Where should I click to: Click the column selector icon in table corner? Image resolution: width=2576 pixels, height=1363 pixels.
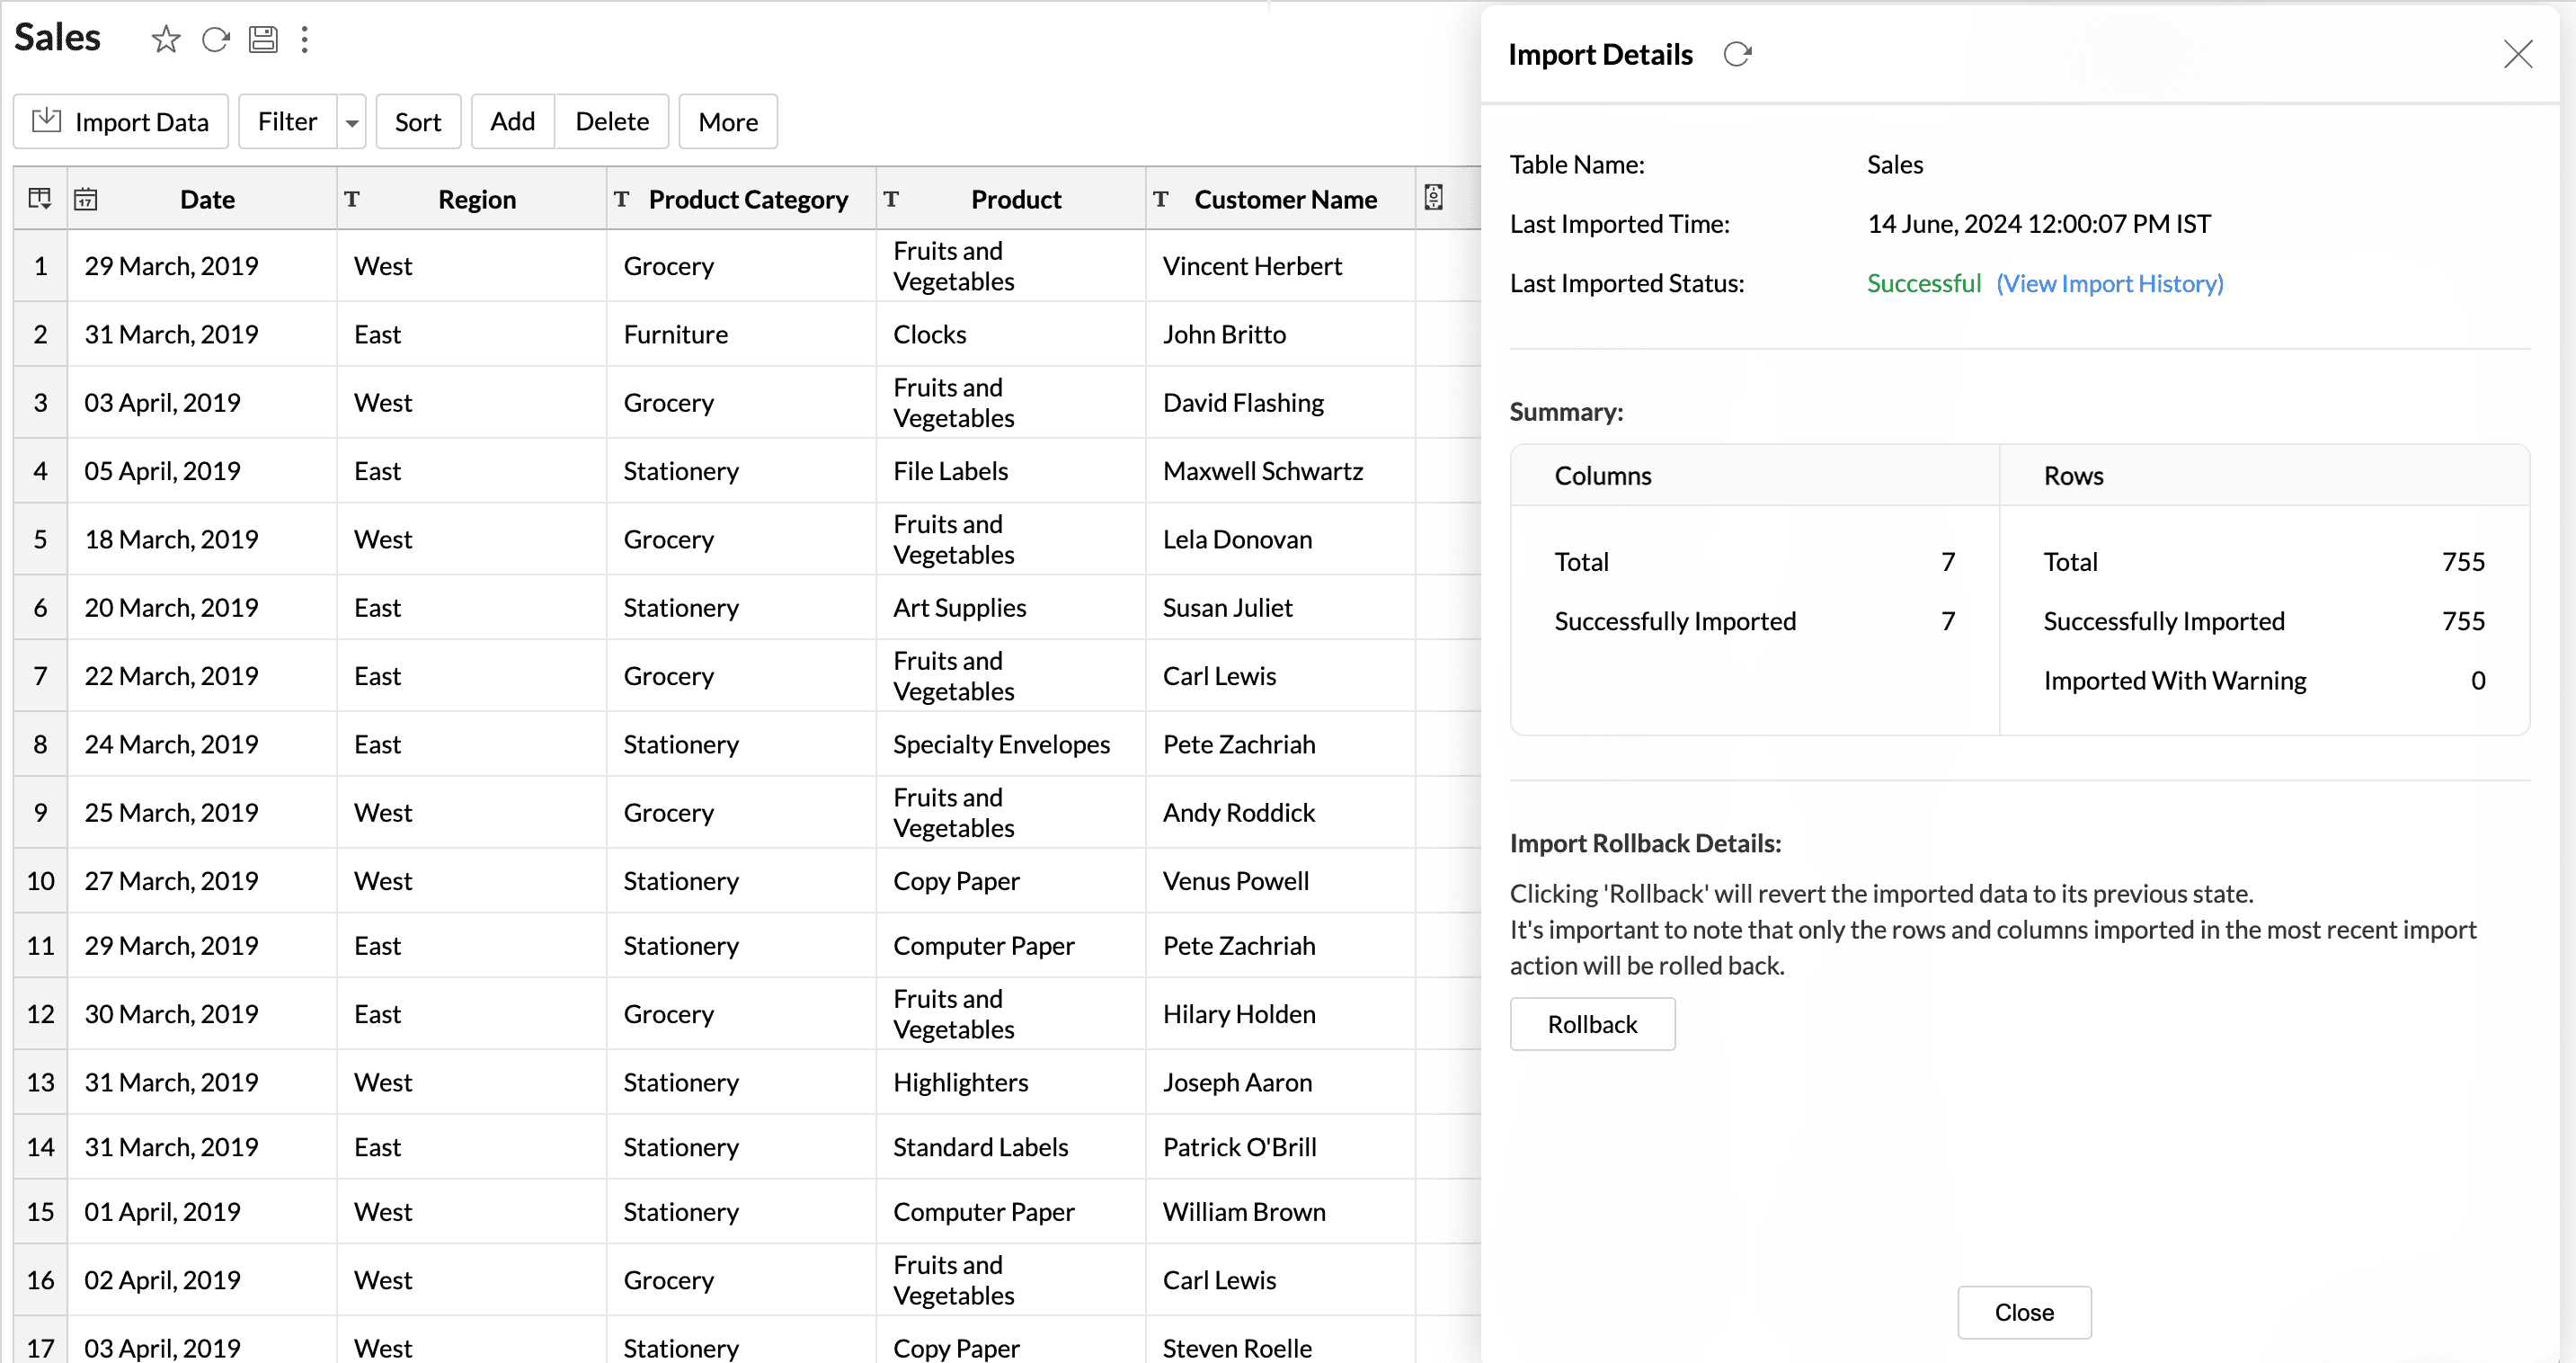[x=40, y=199]
